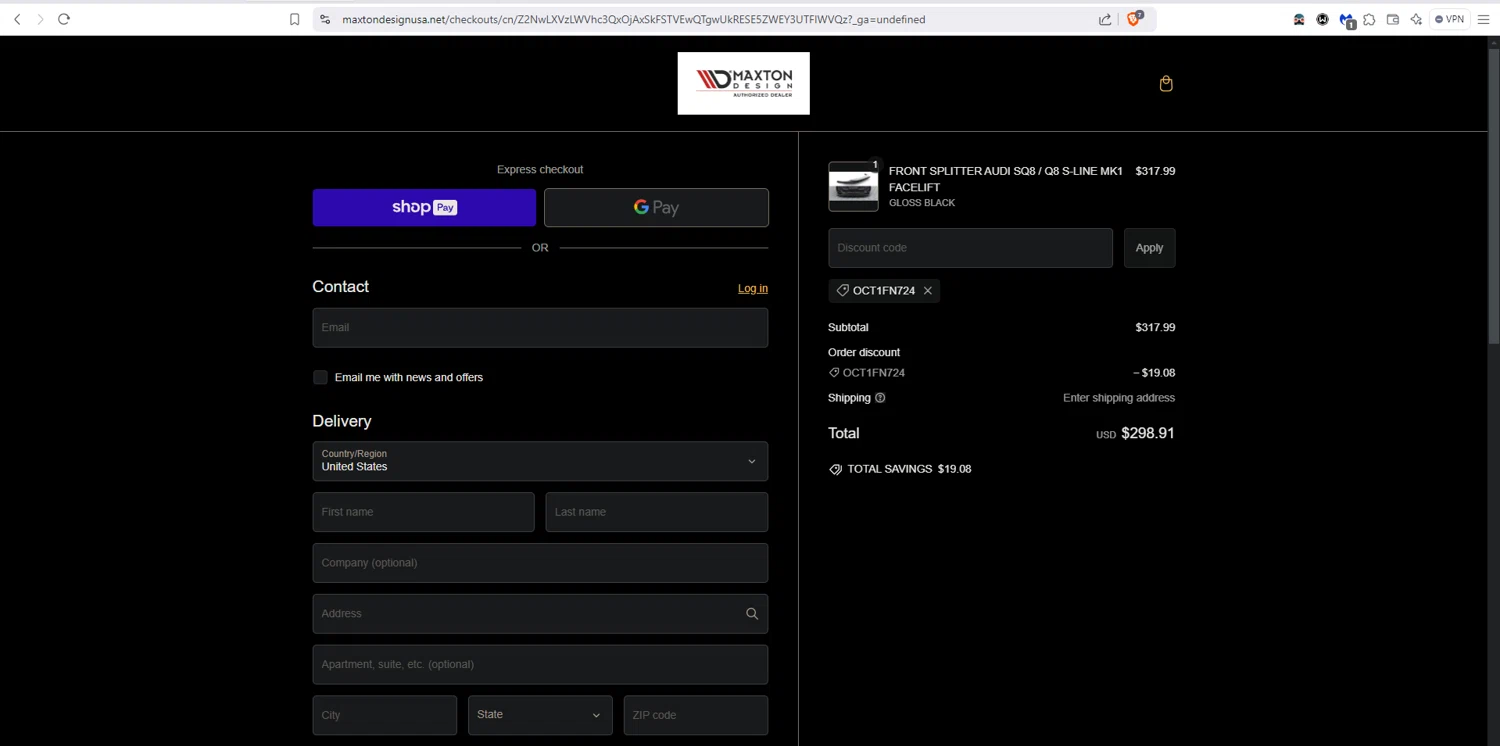Click the −$19.08 order discount amount
The height and width of the screenshot is (746, 1500).
[x=1154, y=373]
